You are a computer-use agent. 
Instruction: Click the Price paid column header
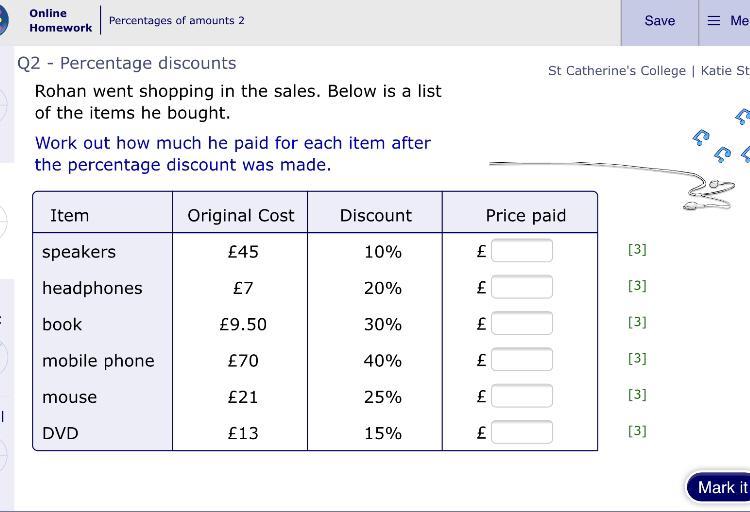point(525,215)
